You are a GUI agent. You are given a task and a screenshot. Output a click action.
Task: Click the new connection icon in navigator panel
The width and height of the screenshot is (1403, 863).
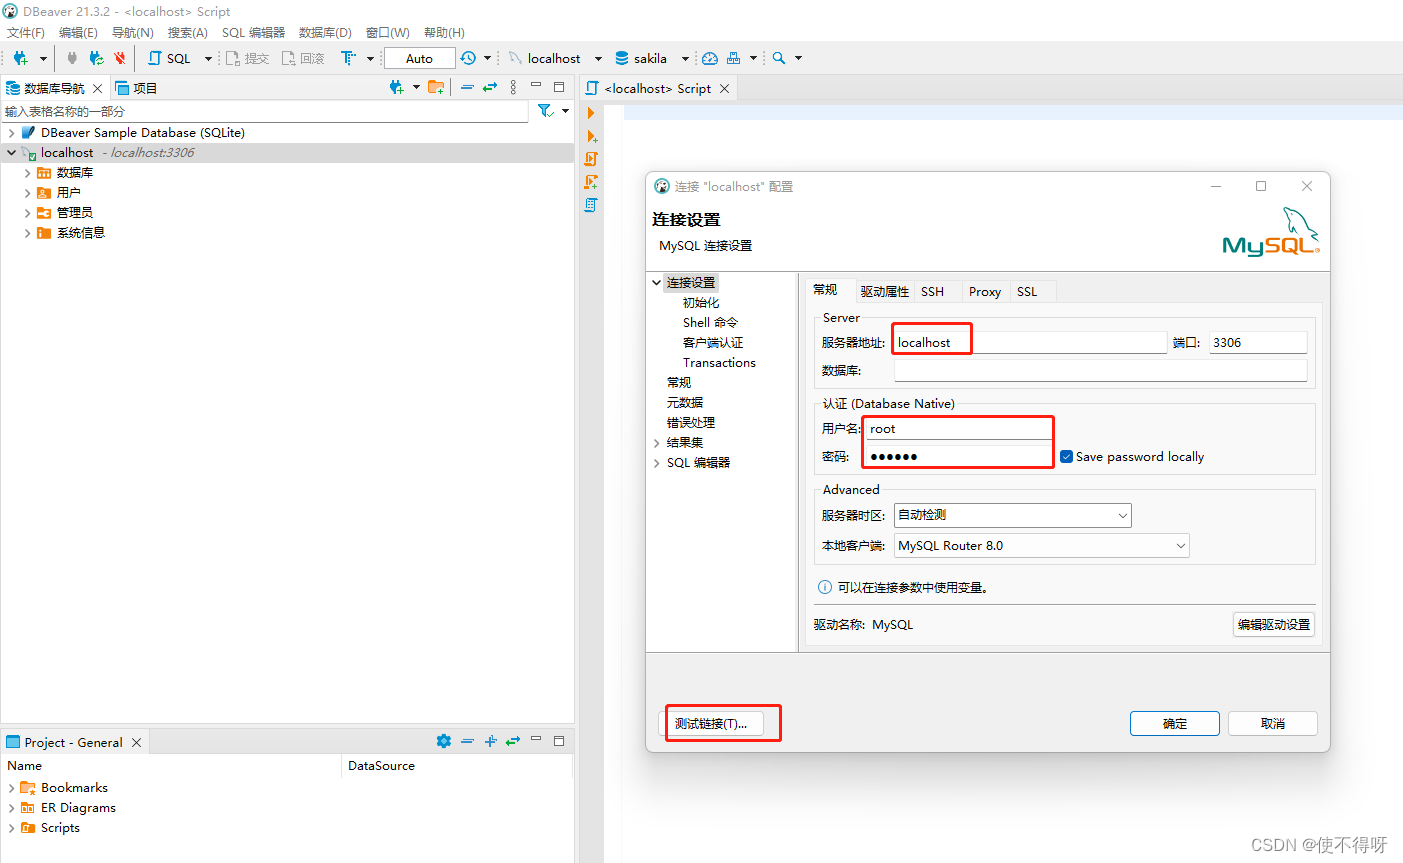[397, 87]
